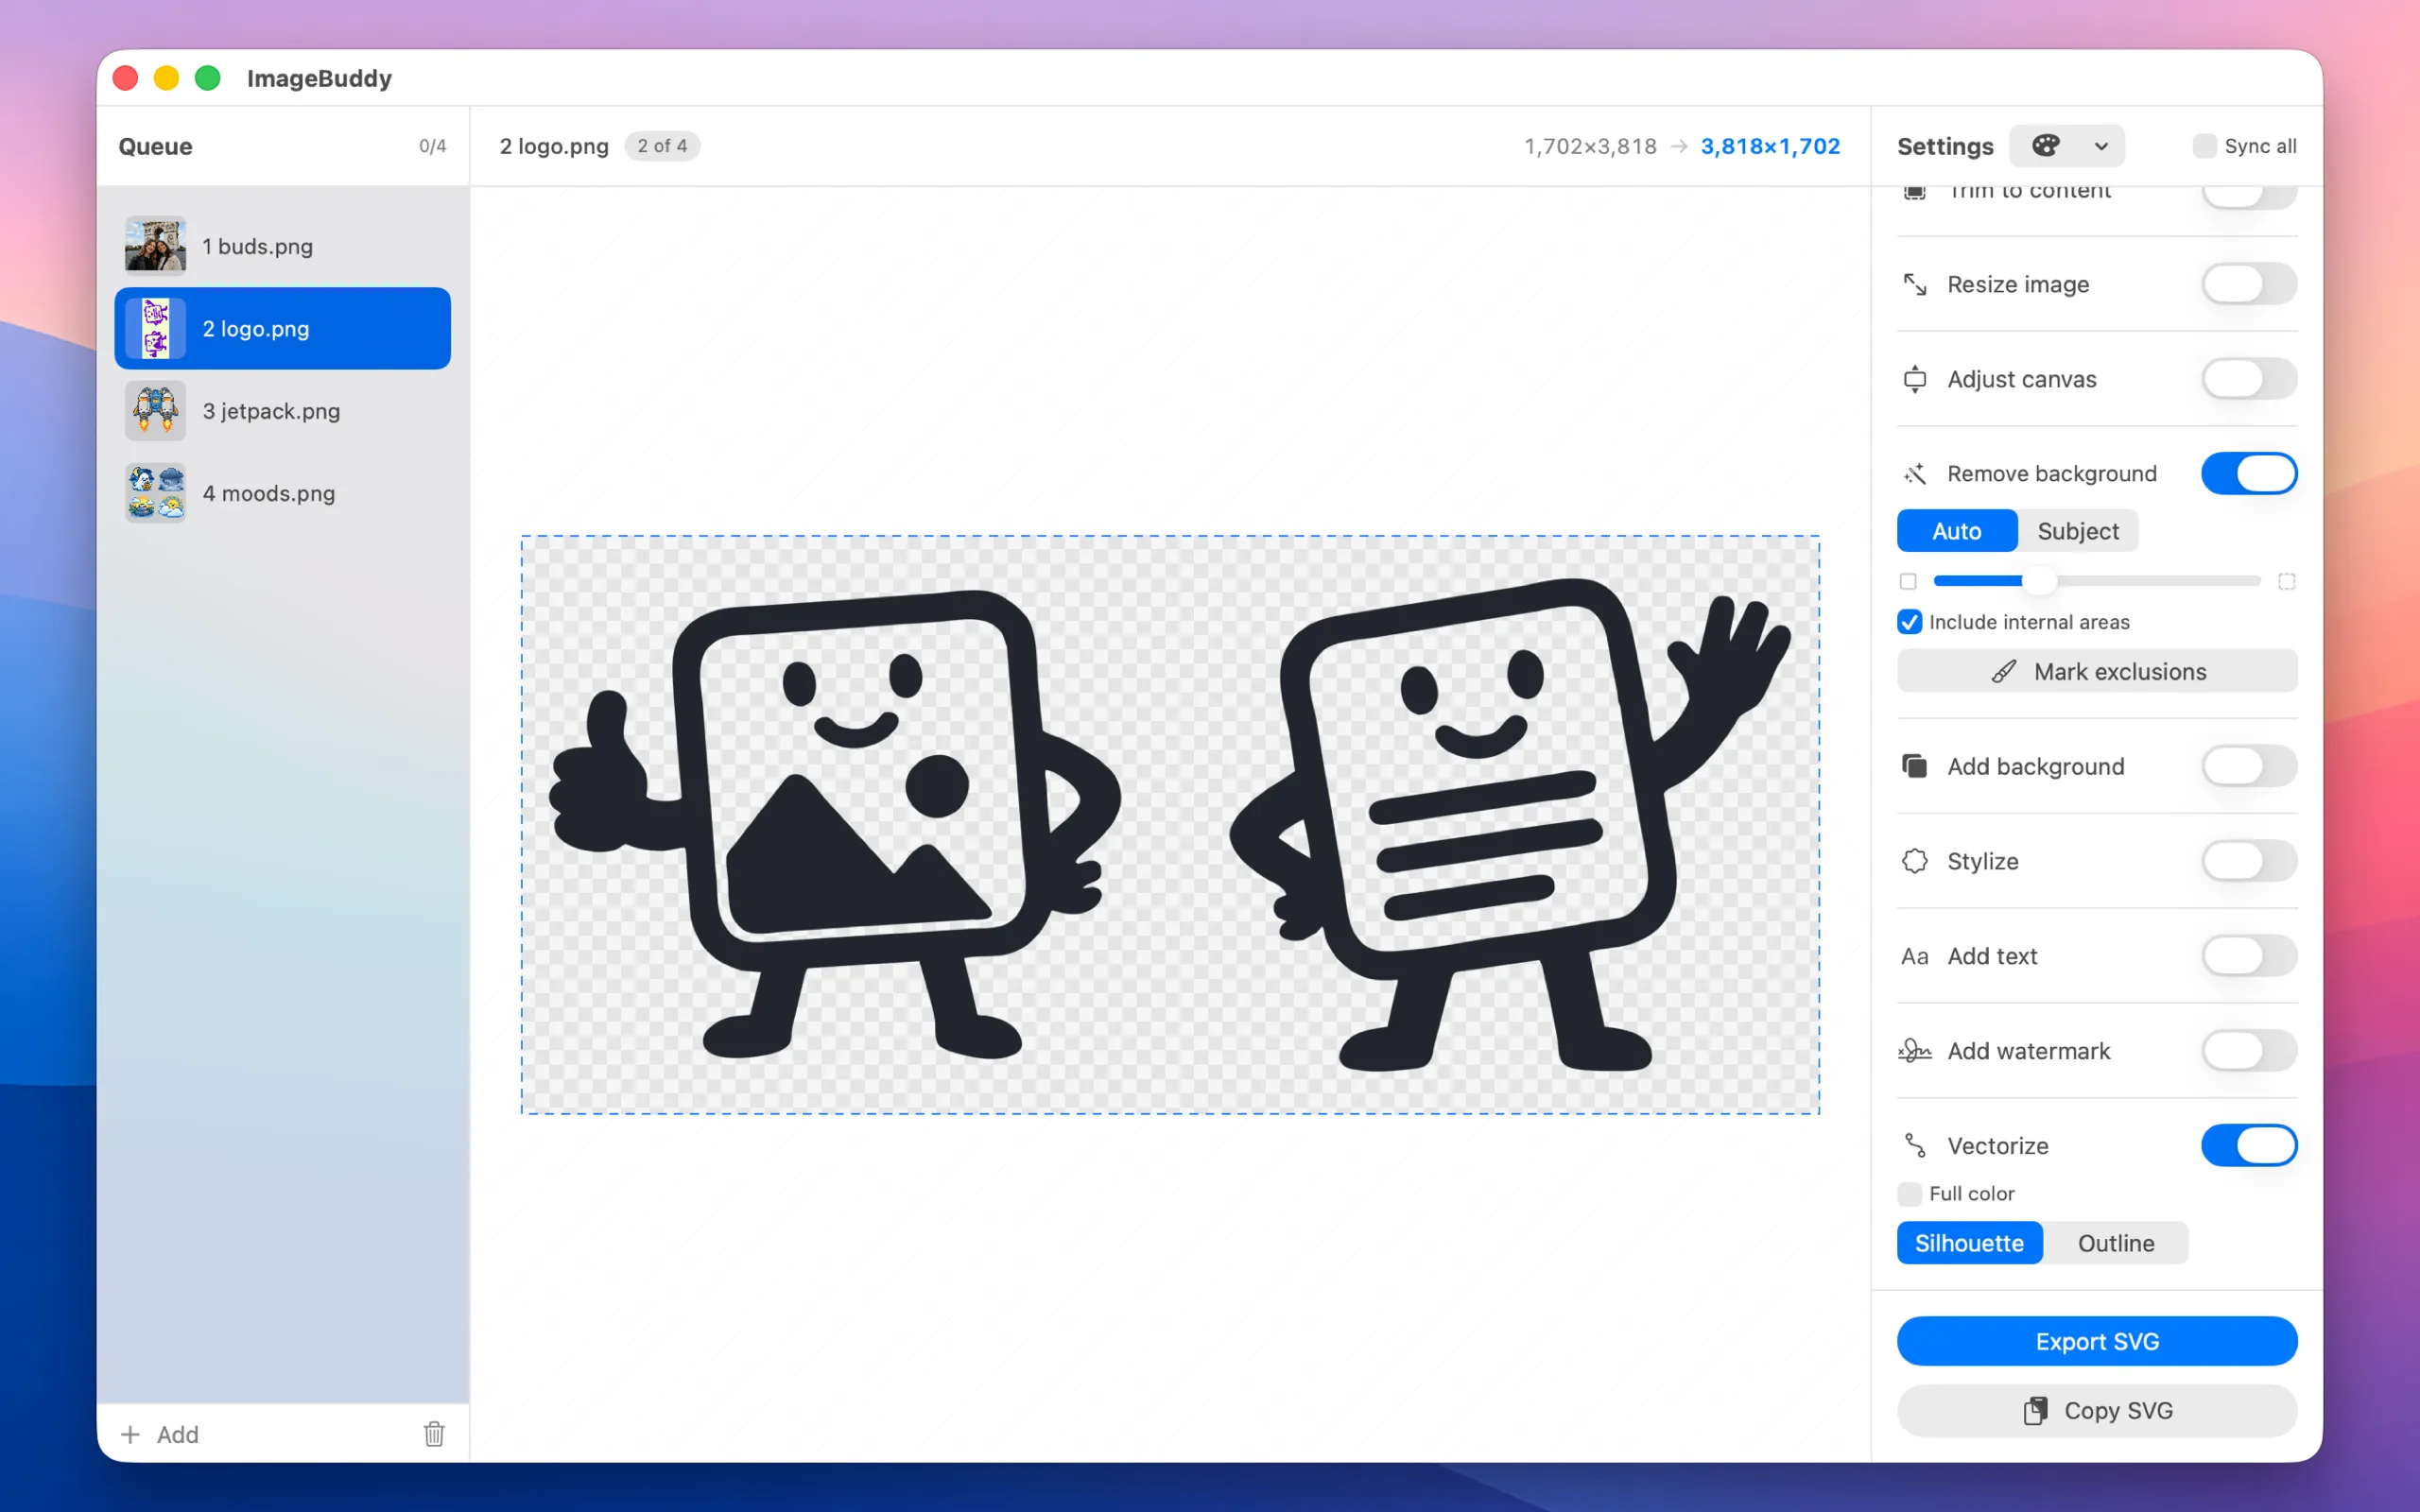Select the Auto background removal mode

pos(1956,531)
